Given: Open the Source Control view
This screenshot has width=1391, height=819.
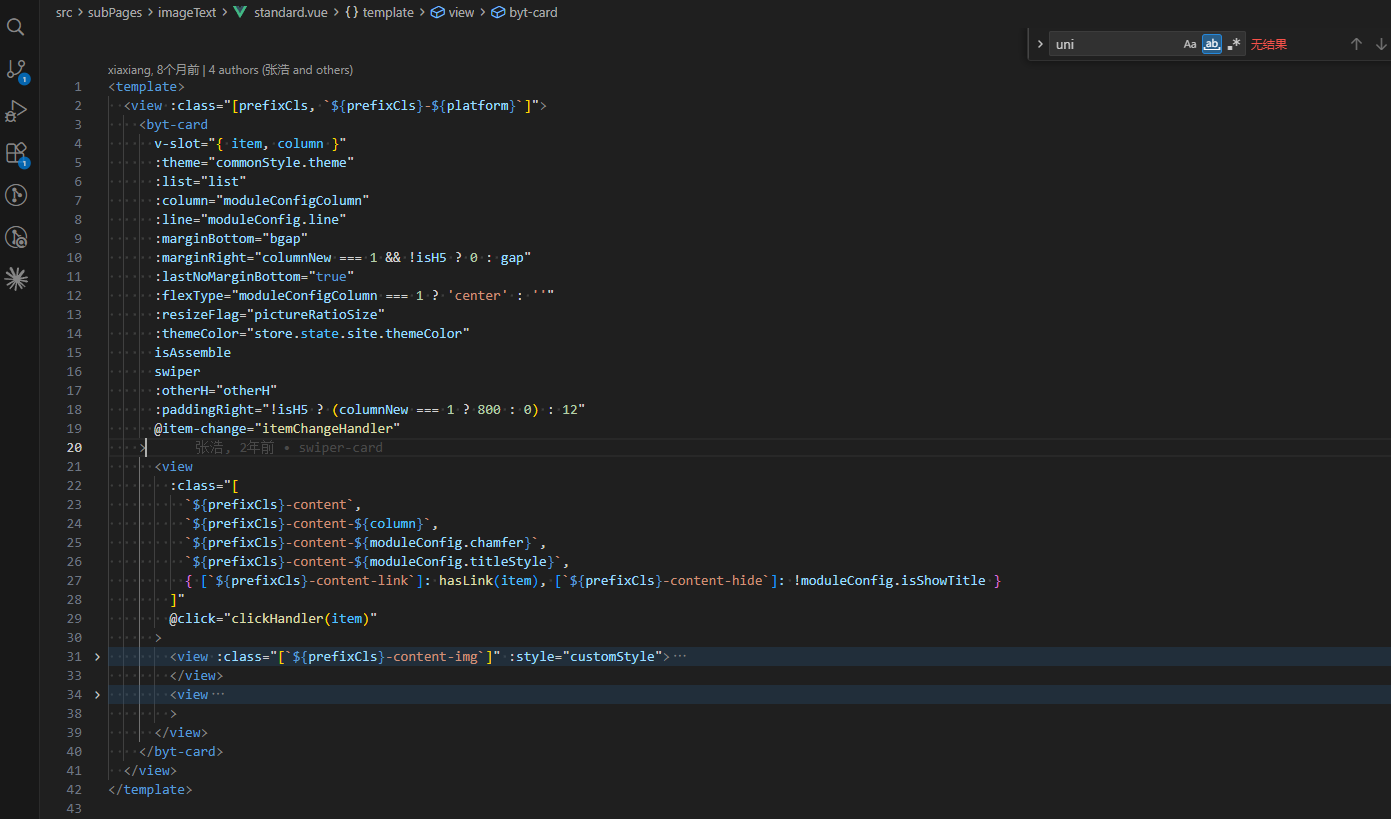Looking at the screenshot, I should click(x=16, y=69).
